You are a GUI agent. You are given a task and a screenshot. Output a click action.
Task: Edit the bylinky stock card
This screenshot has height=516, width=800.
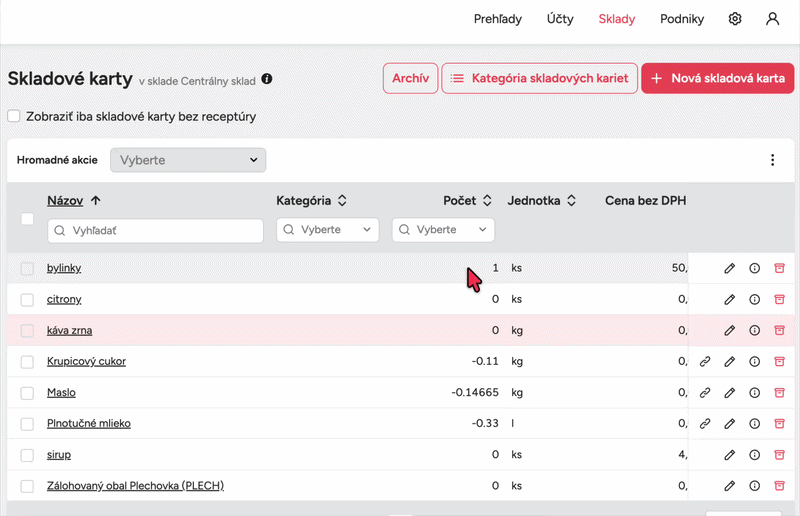coord(730,268)
